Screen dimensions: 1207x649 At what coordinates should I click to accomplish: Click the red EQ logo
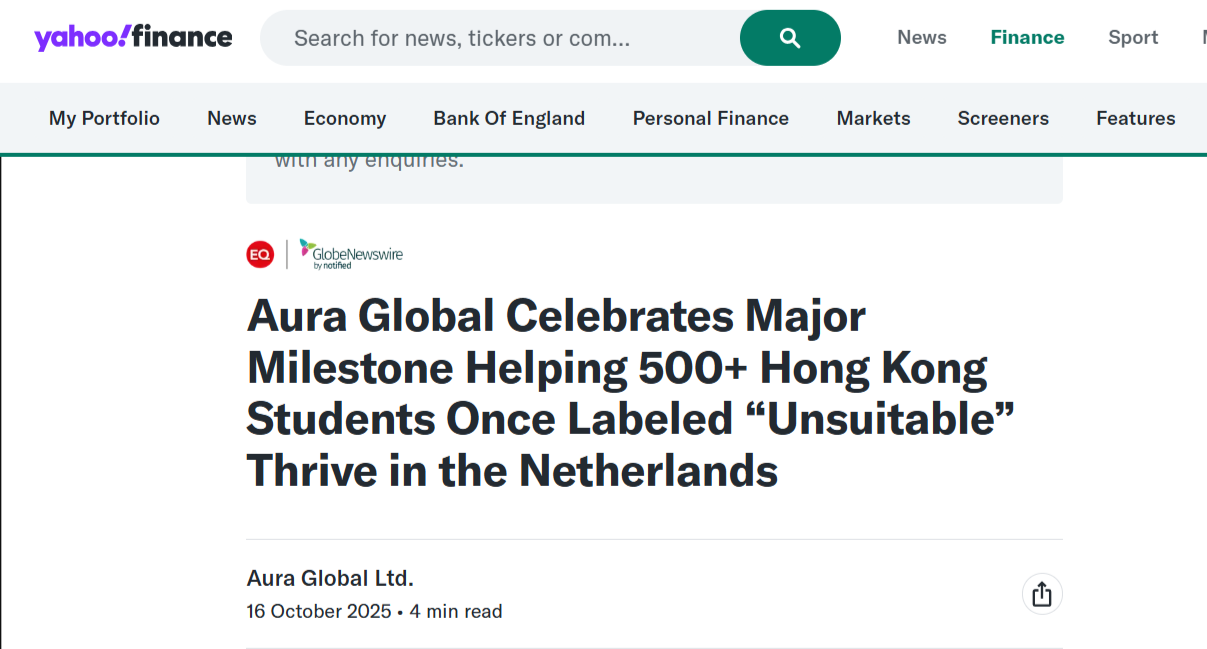[260, 255]
